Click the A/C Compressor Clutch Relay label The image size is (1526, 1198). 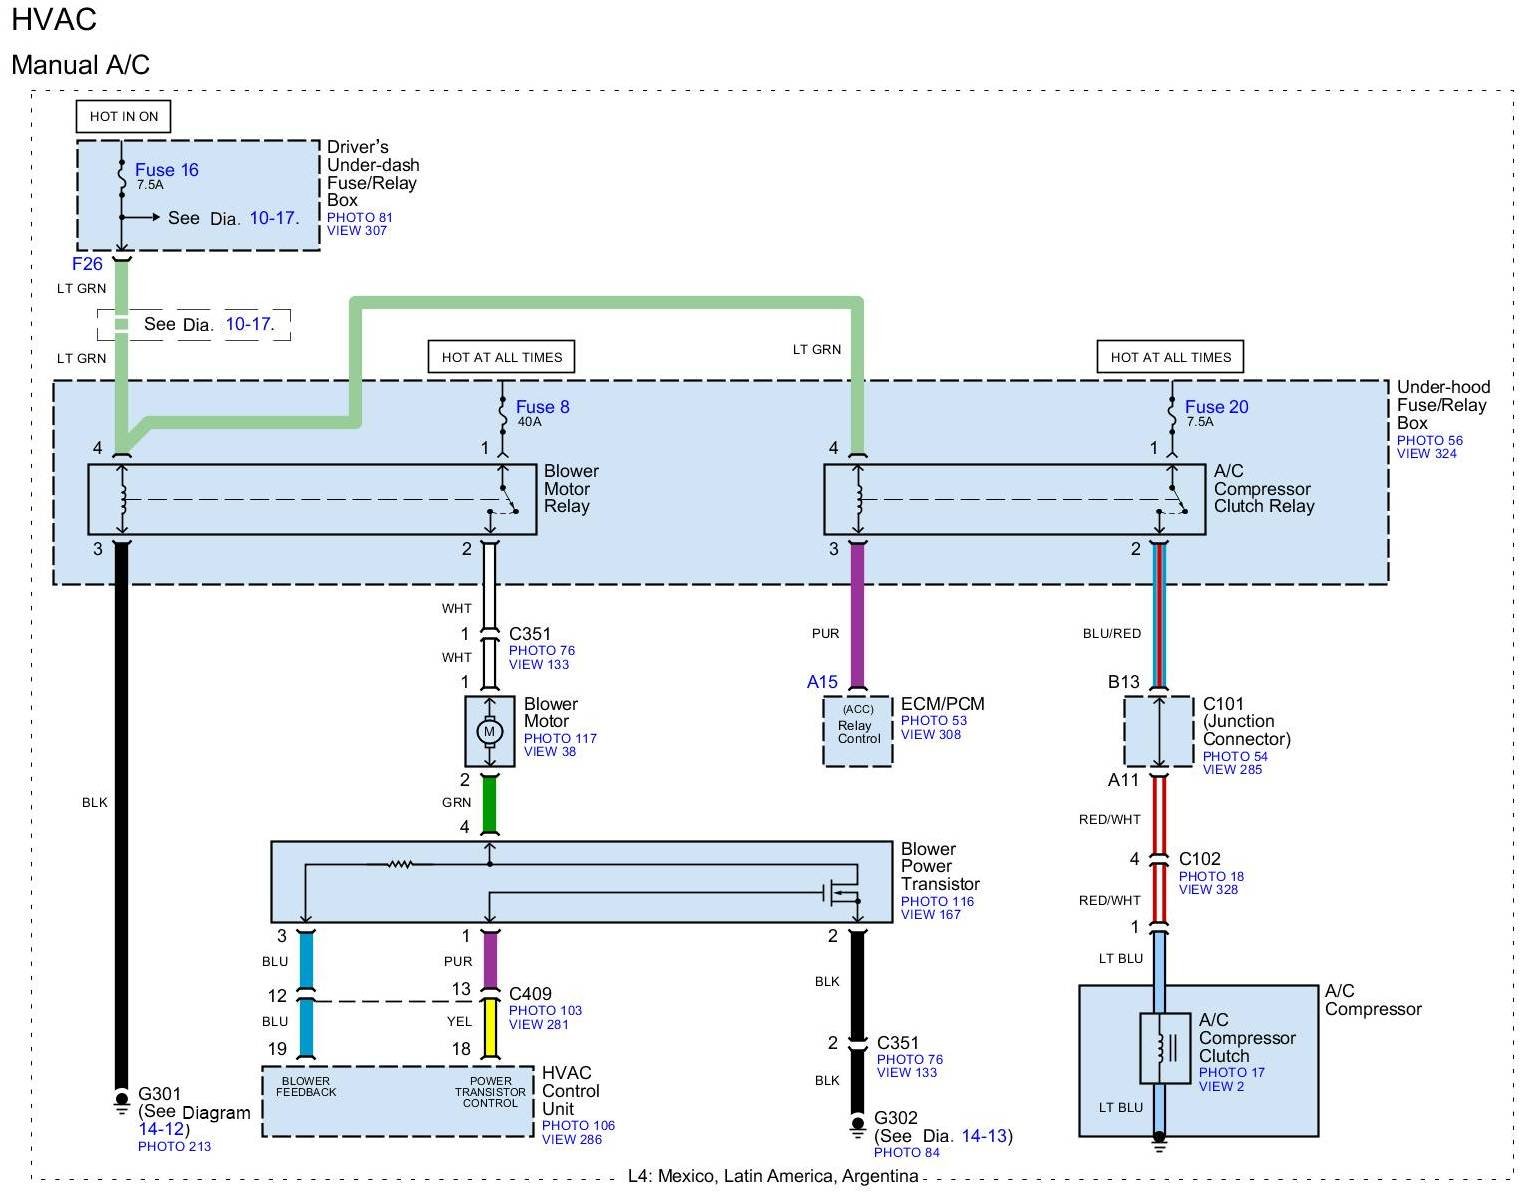coord(1264,488)
